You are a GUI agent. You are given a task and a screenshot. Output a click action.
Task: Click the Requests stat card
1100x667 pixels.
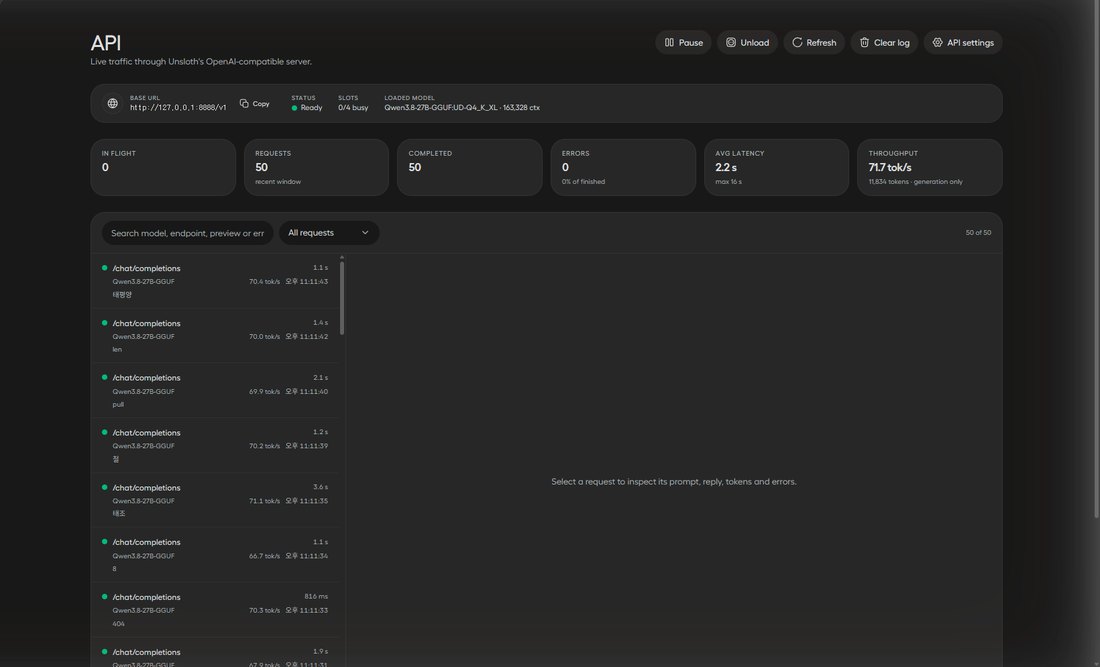click(316, 167)
